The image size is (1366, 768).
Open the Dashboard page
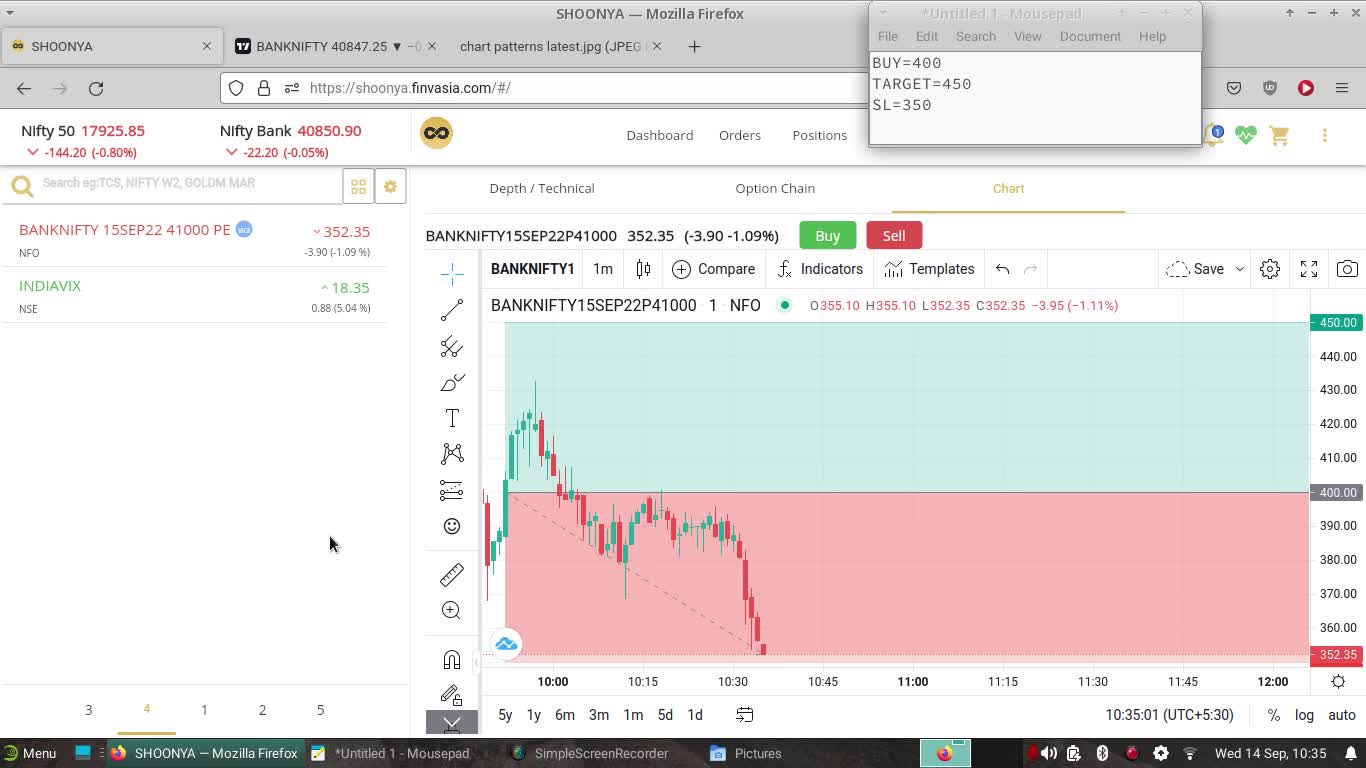tap(659, 135)
